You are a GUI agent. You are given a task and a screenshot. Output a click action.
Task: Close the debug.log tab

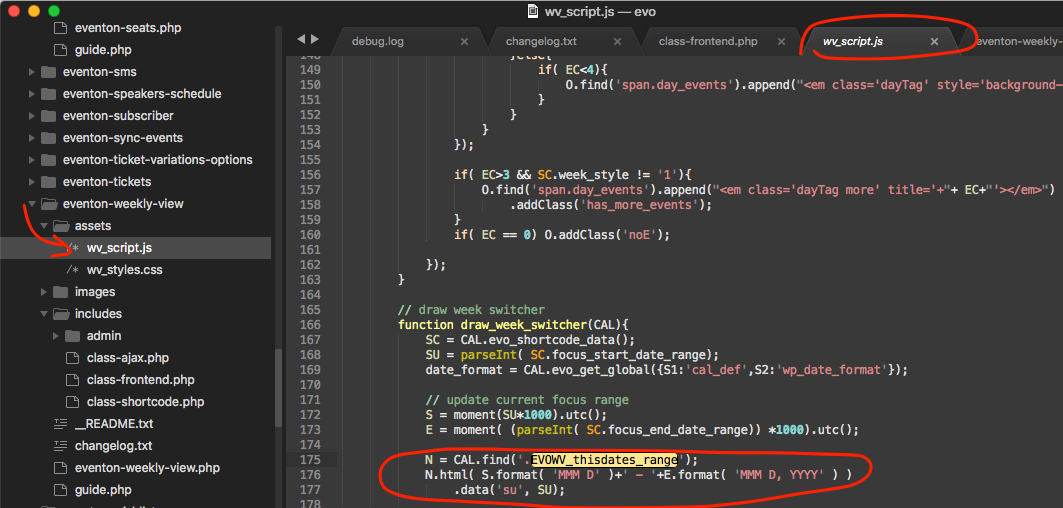point(464,42)
